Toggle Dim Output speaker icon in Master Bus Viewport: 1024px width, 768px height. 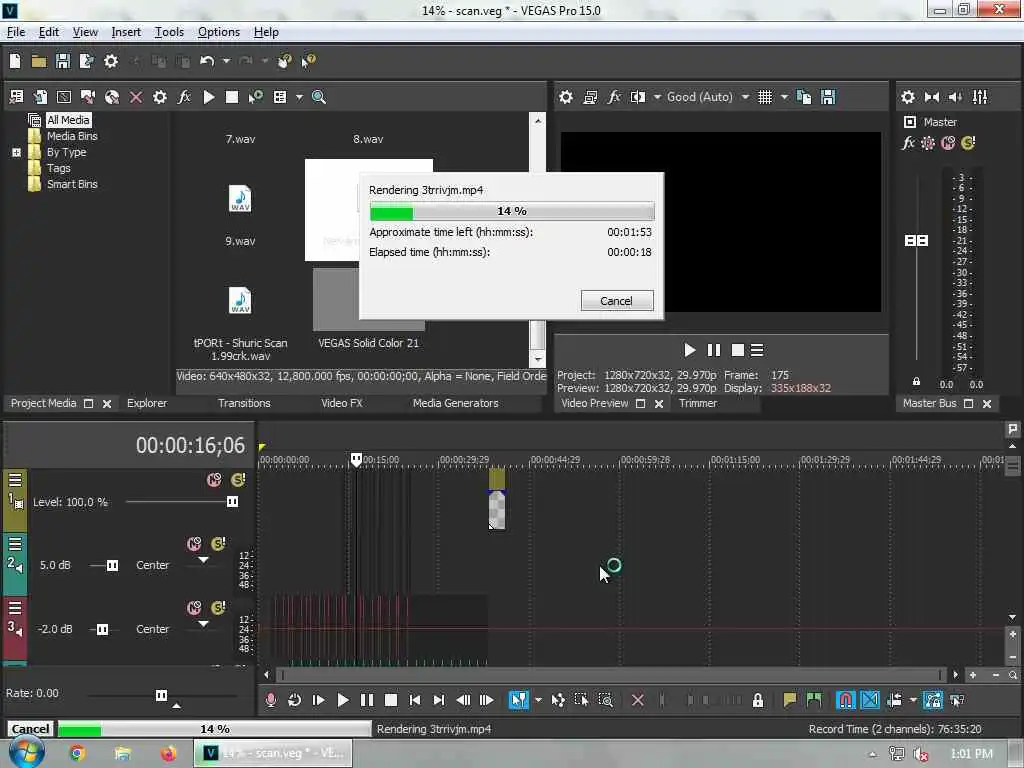click(955, 97)
